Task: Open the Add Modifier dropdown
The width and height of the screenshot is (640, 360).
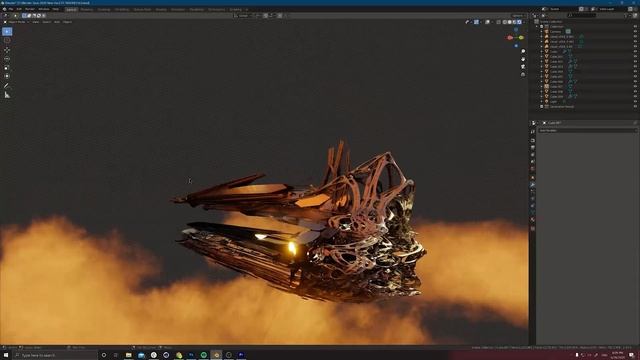Action: (588, 131)
